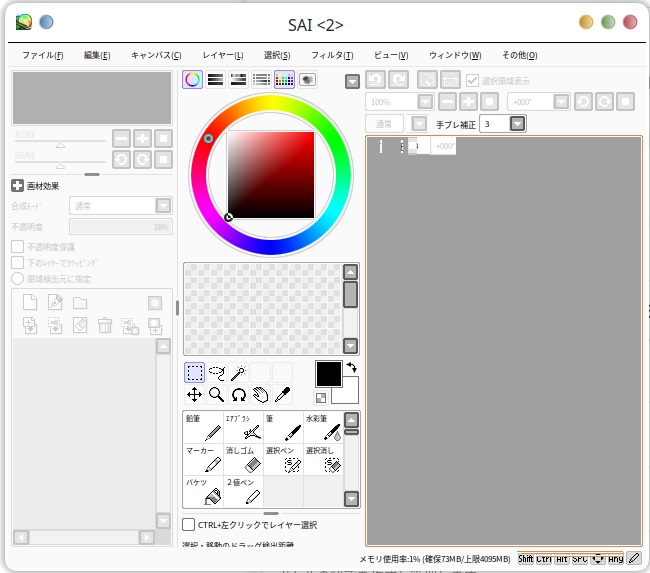Swap foreground and background colors

351,368
